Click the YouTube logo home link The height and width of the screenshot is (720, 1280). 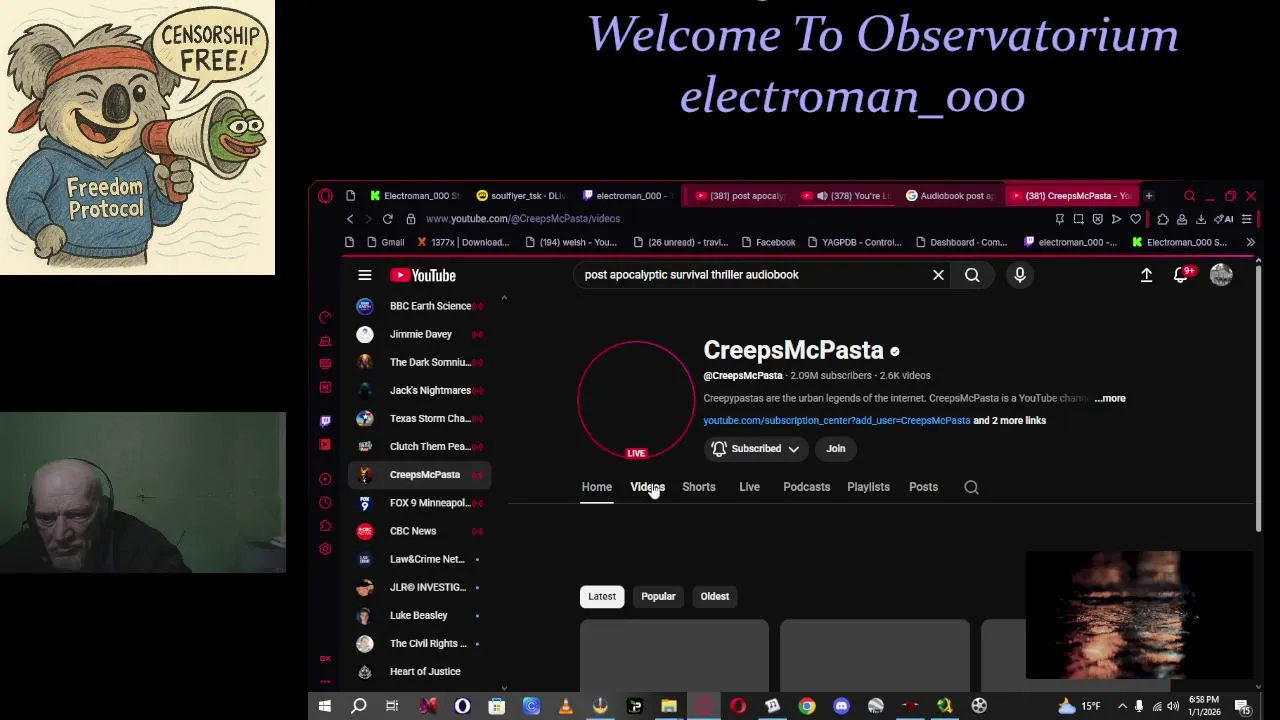(423, 275)
